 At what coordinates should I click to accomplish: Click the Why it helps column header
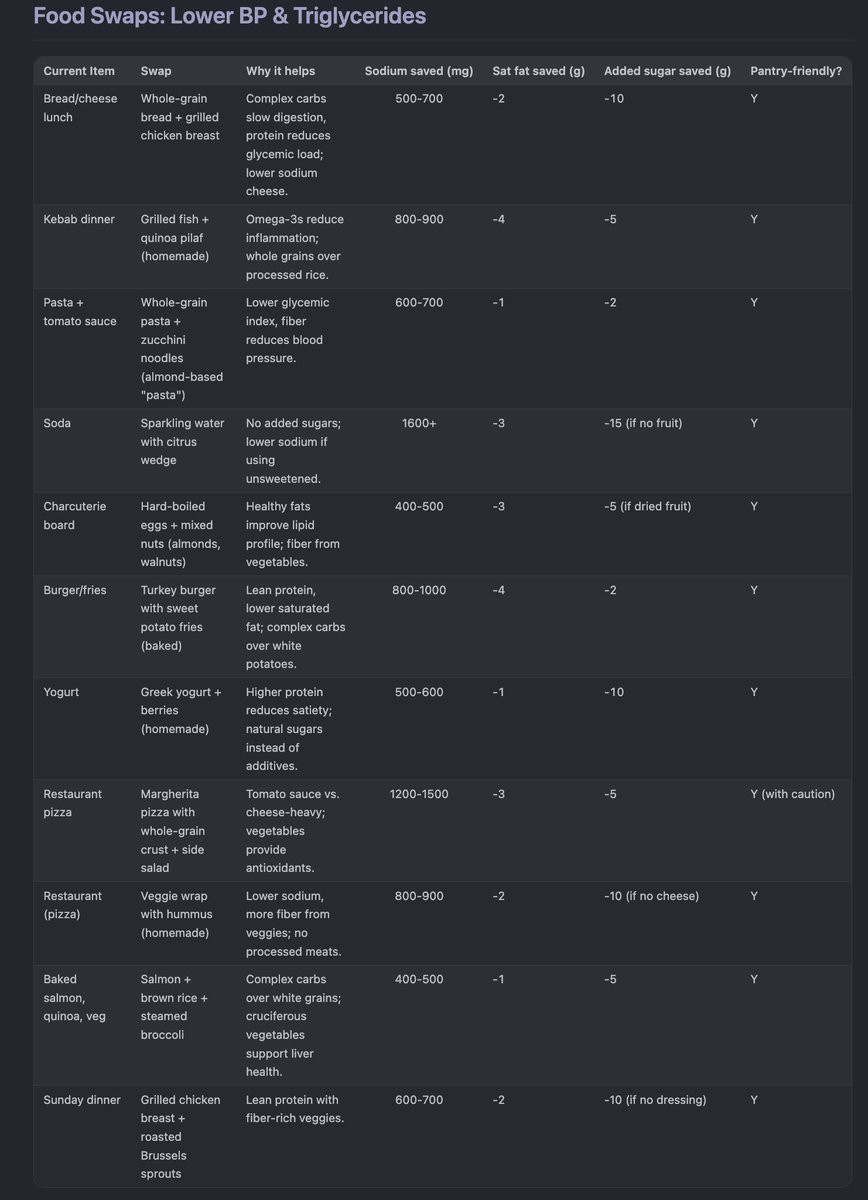click(280, 71)
